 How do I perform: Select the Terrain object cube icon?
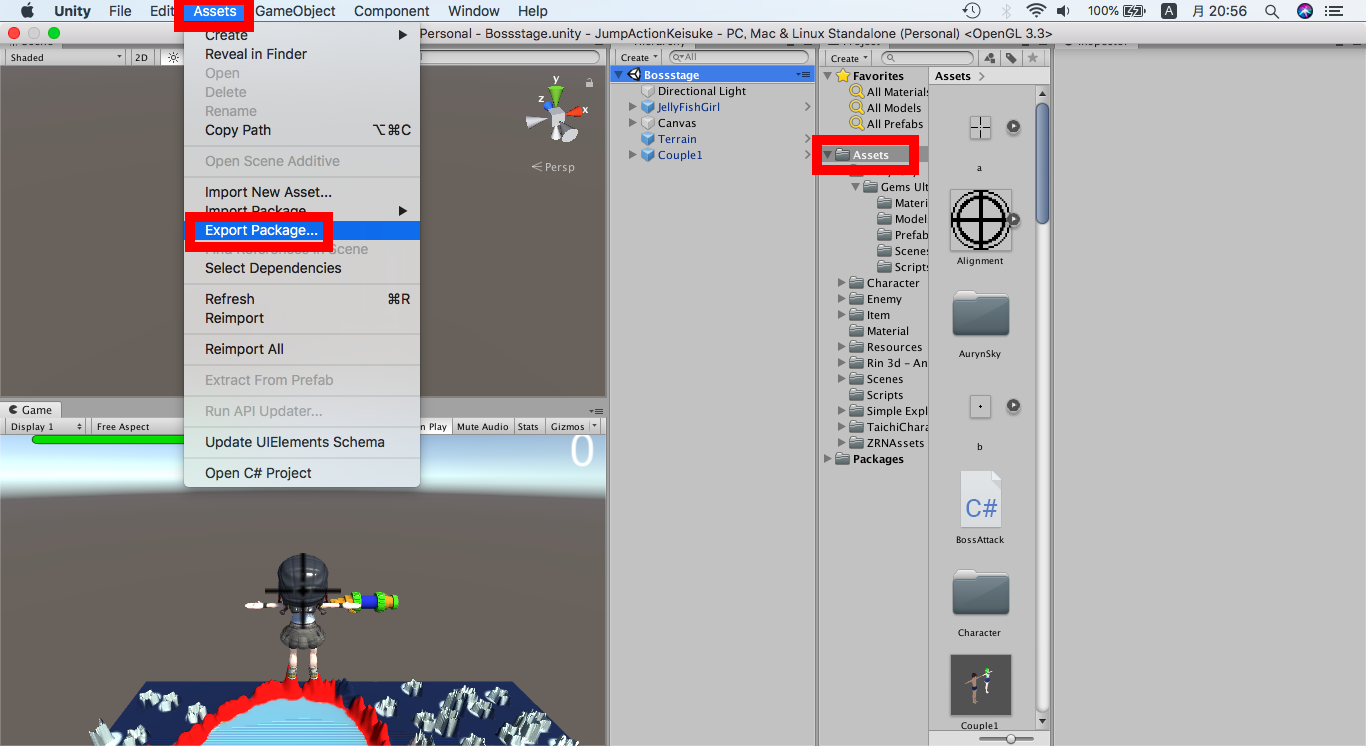point(648,139)
